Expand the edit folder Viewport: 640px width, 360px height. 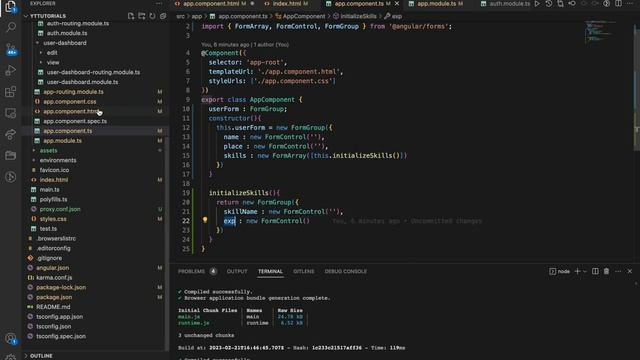40,53
